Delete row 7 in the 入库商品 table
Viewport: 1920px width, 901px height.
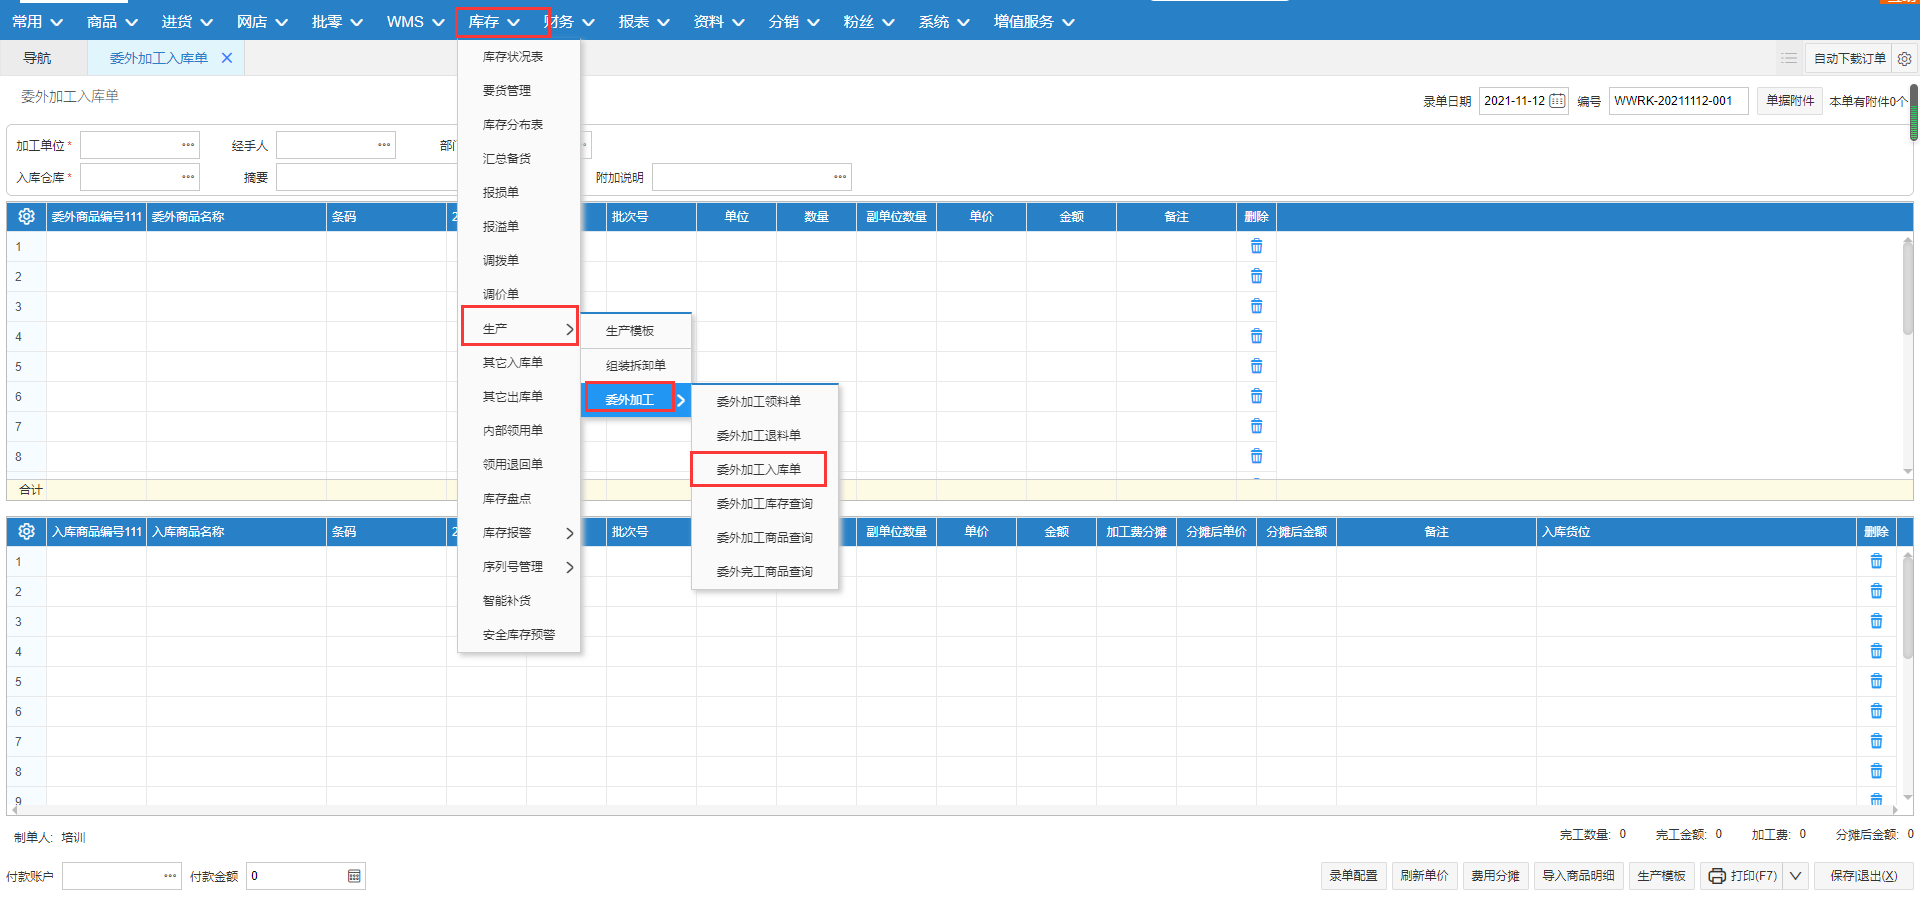(1876, 741)
